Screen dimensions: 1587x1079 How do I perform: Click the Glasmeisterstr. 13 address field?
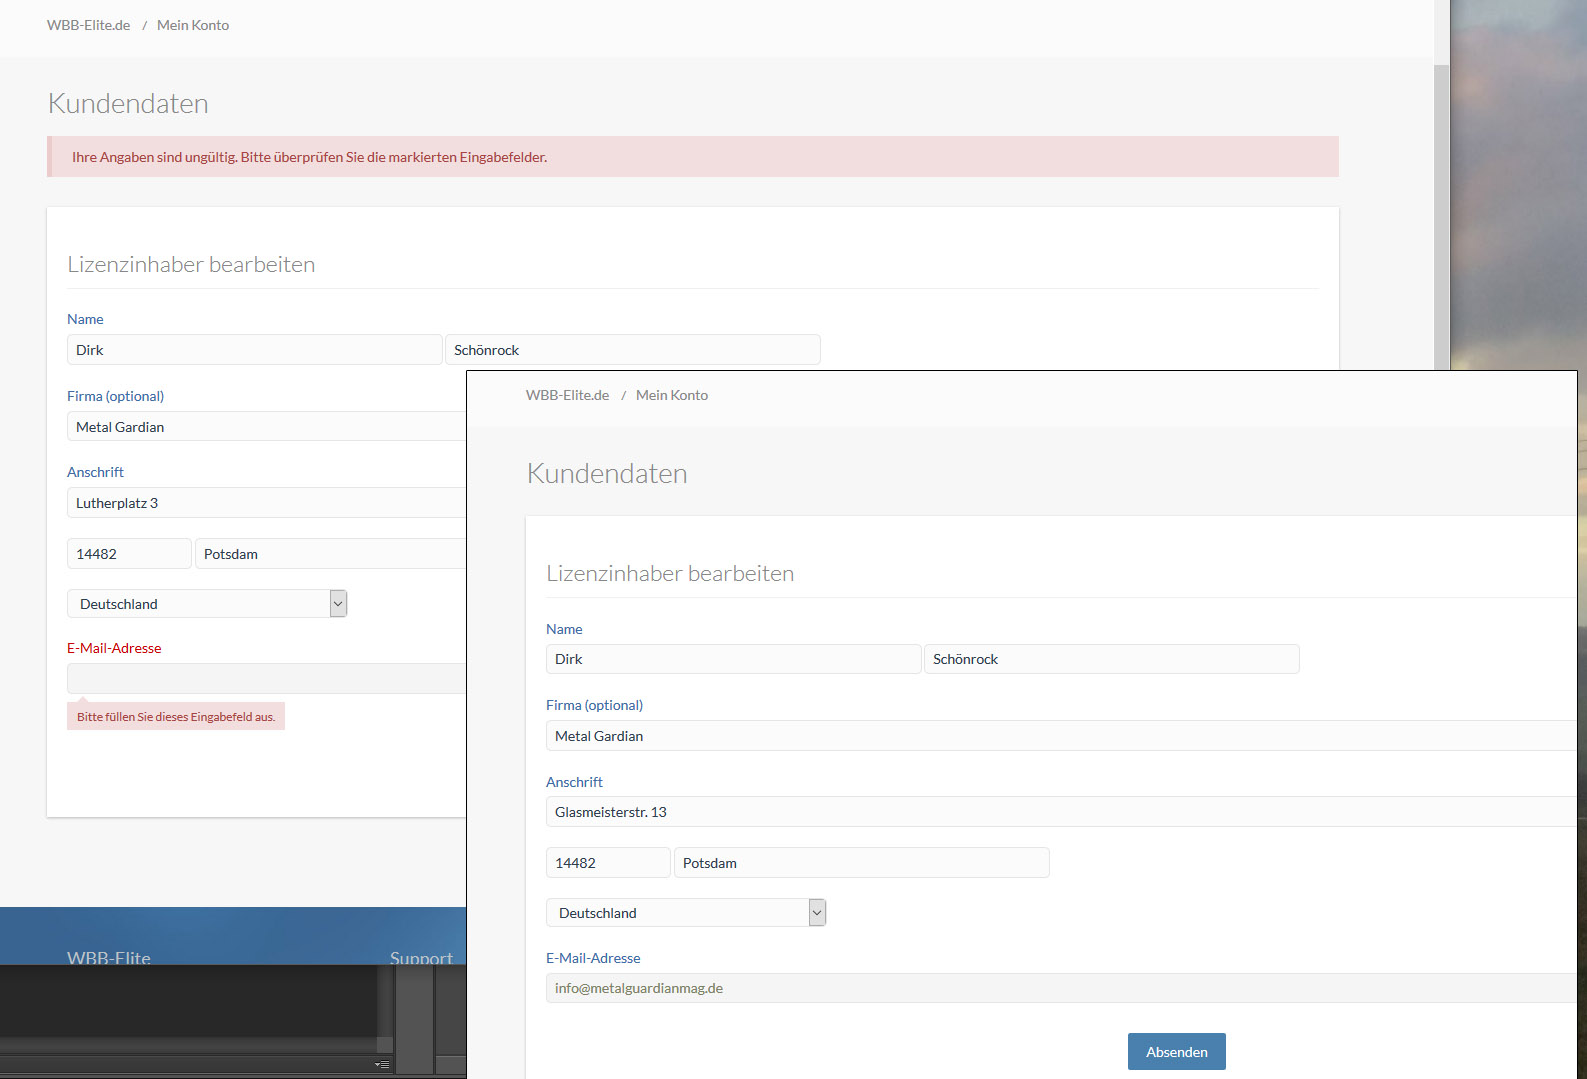click(1060, 812)
